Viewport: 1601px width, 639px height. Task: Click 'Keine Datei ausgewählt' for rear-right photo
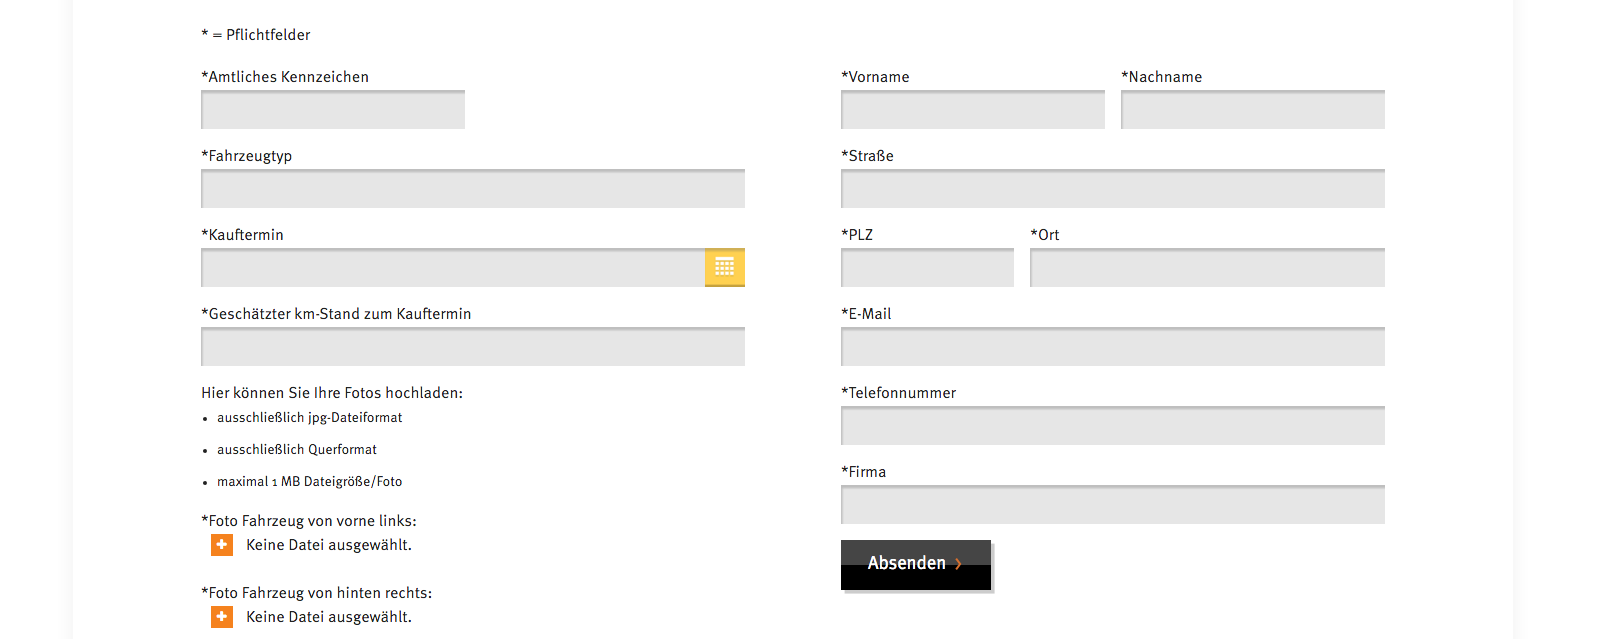point(329,617)
